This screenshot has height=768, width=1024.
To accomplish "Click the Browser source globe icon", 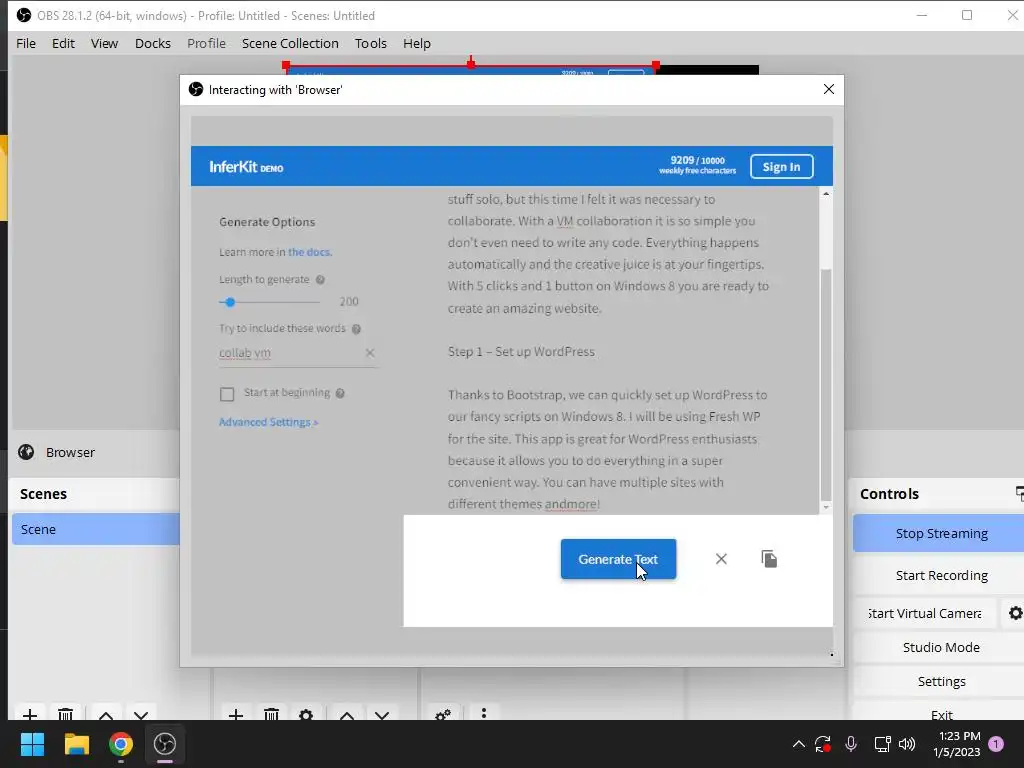I will click(x=26, y=452).
